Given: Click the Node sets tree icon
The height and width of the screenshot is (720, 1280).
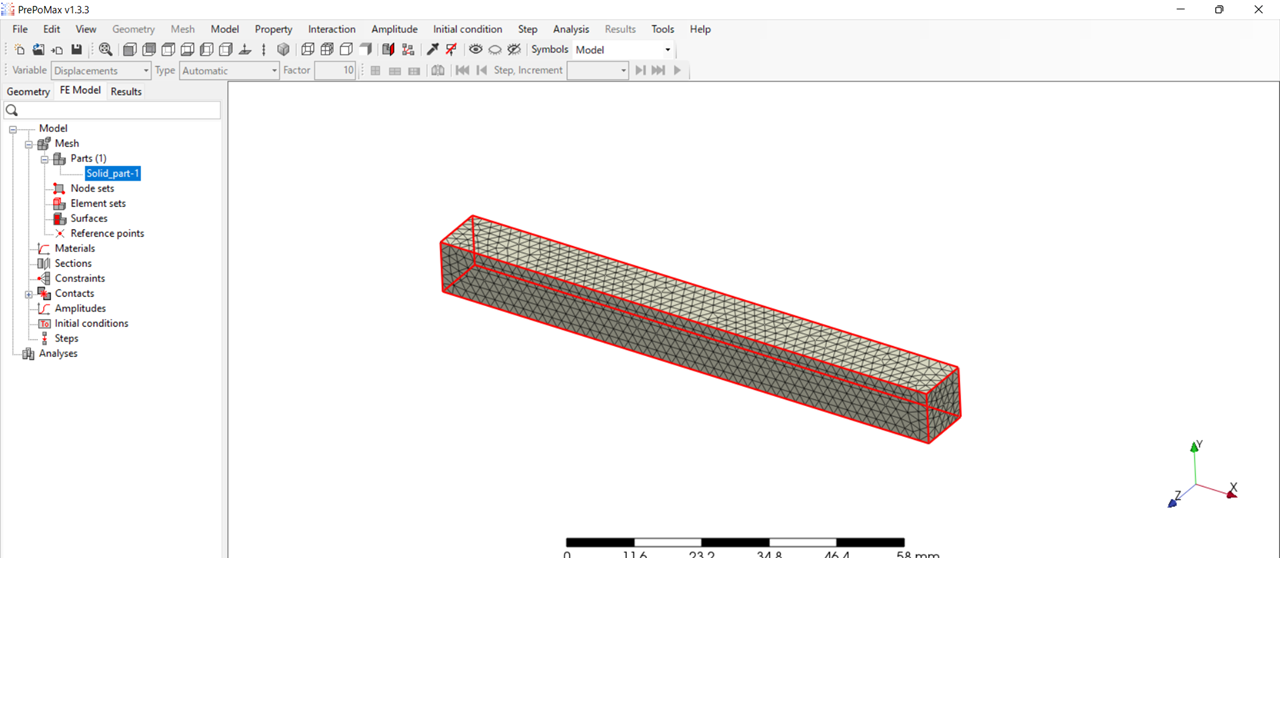Looking at the screenshot, I should pos(59,188).
